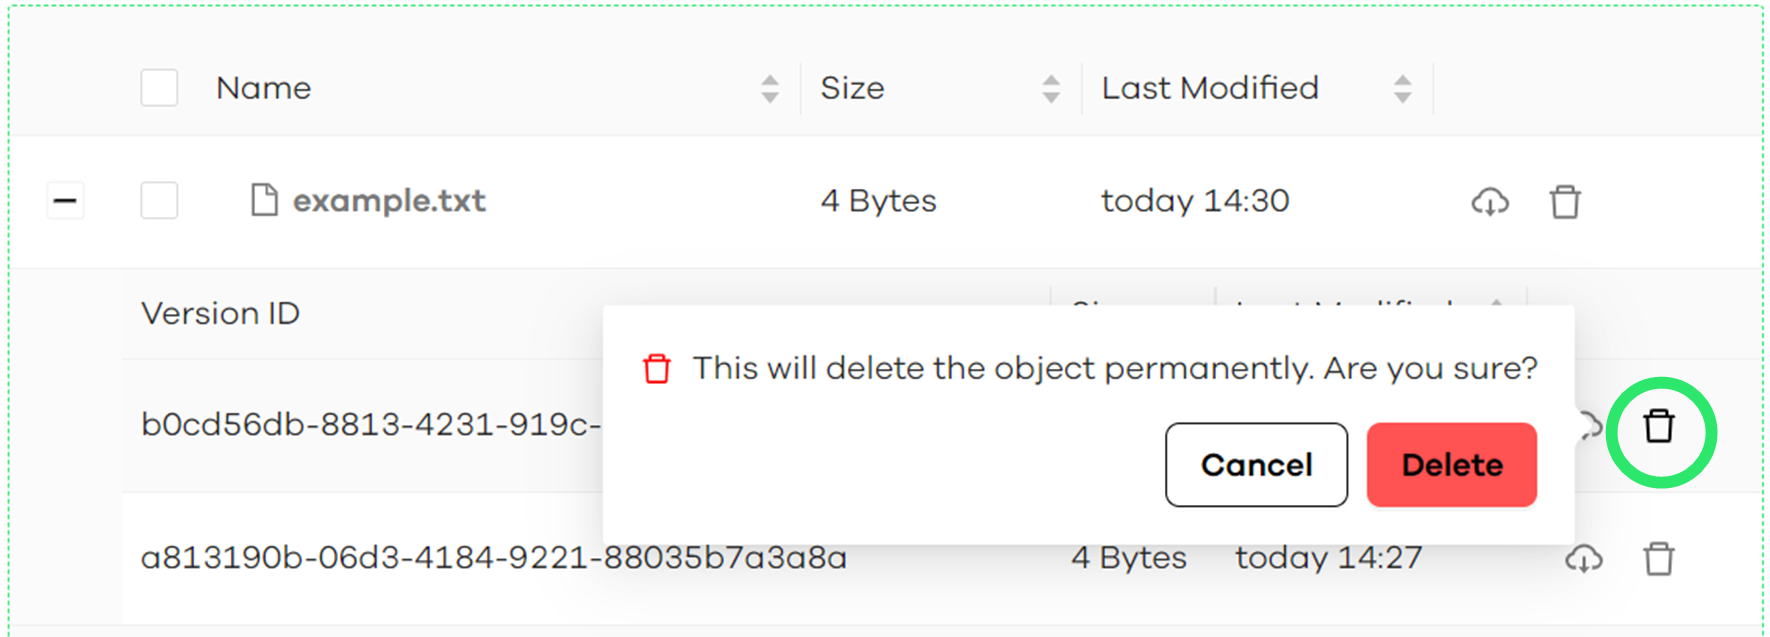Sort the table by Last Modified

pos(1402,88)
